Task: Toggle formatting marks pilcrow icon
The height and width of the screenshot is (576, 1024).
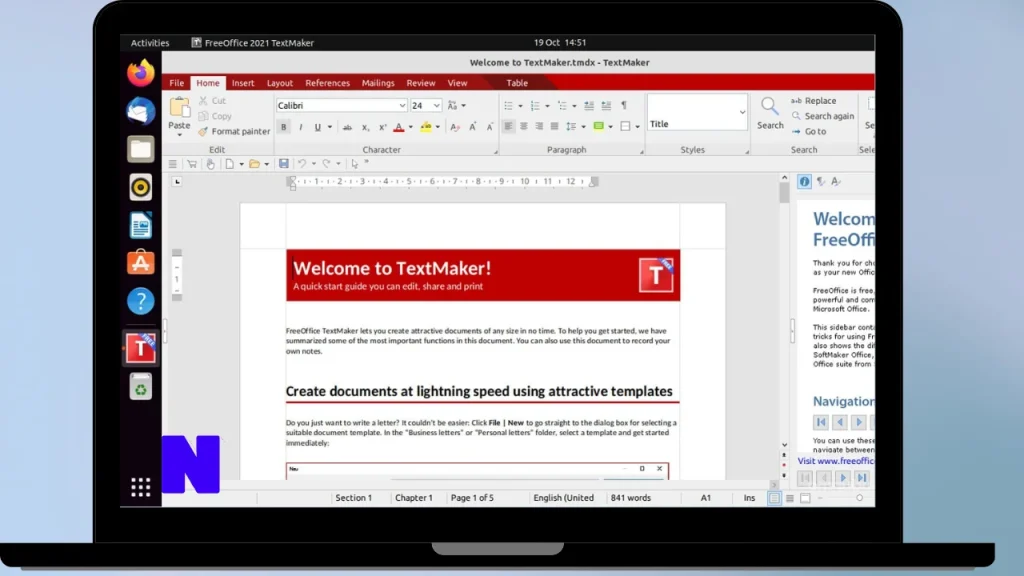Action: click(624, 105)
